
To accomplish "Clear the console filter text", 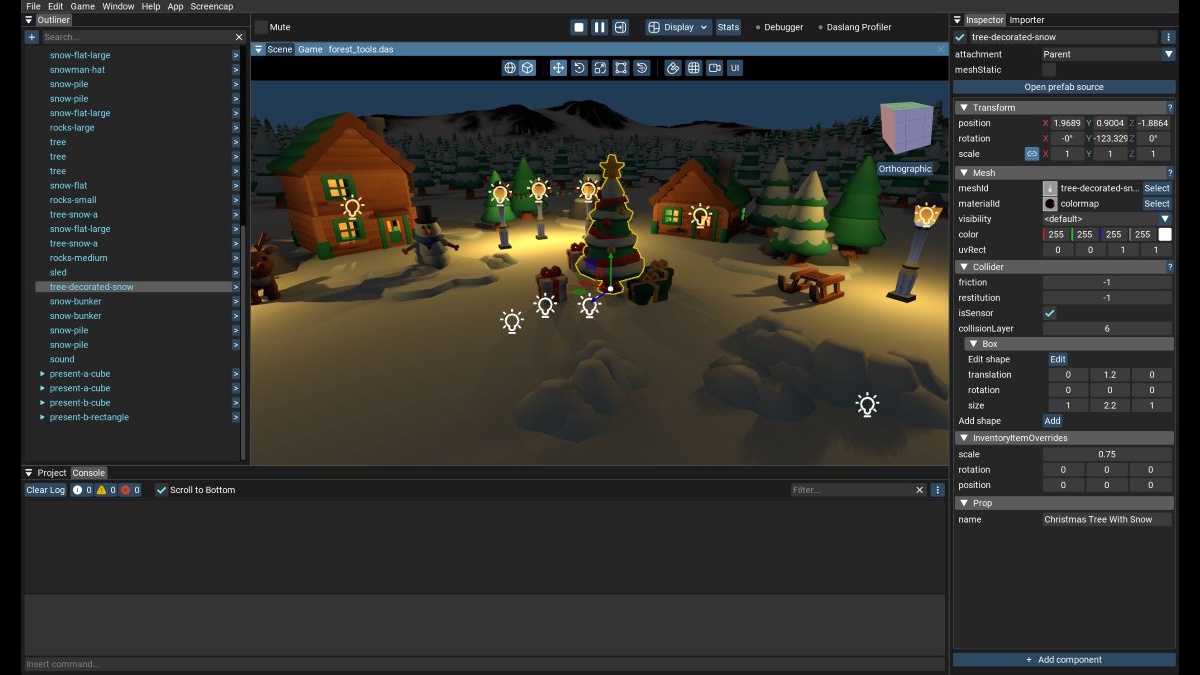I will click(920, 490).
